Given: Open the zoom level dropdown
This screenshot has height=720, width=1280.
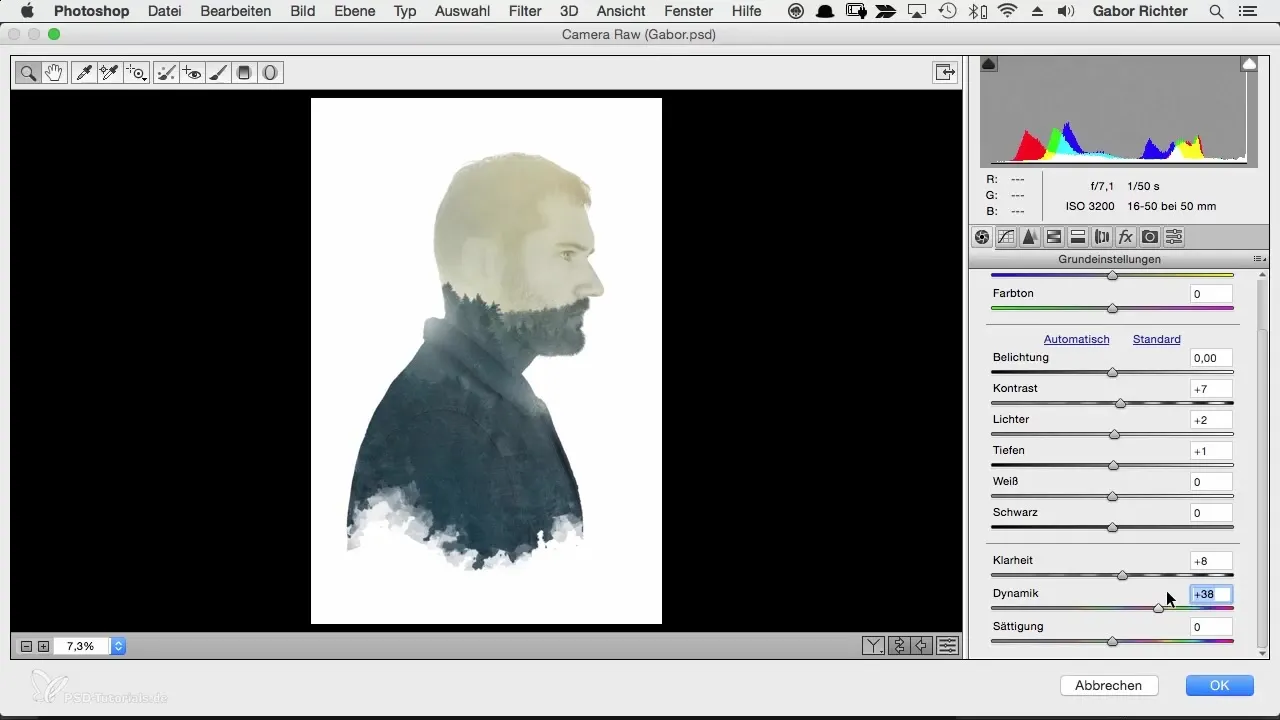Looking at the screenshot, I should click(119, 646).
